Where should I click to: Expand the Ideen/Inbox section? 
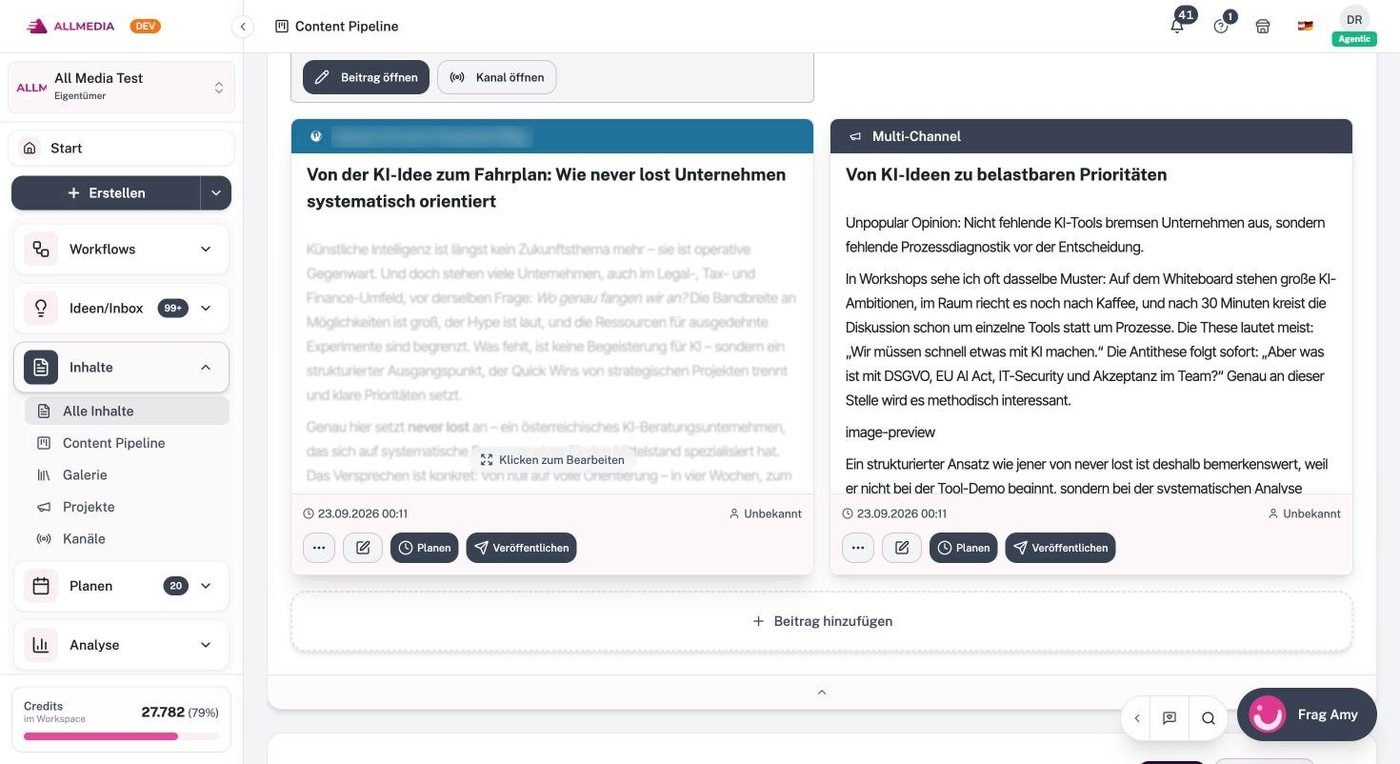pos(206,308)
